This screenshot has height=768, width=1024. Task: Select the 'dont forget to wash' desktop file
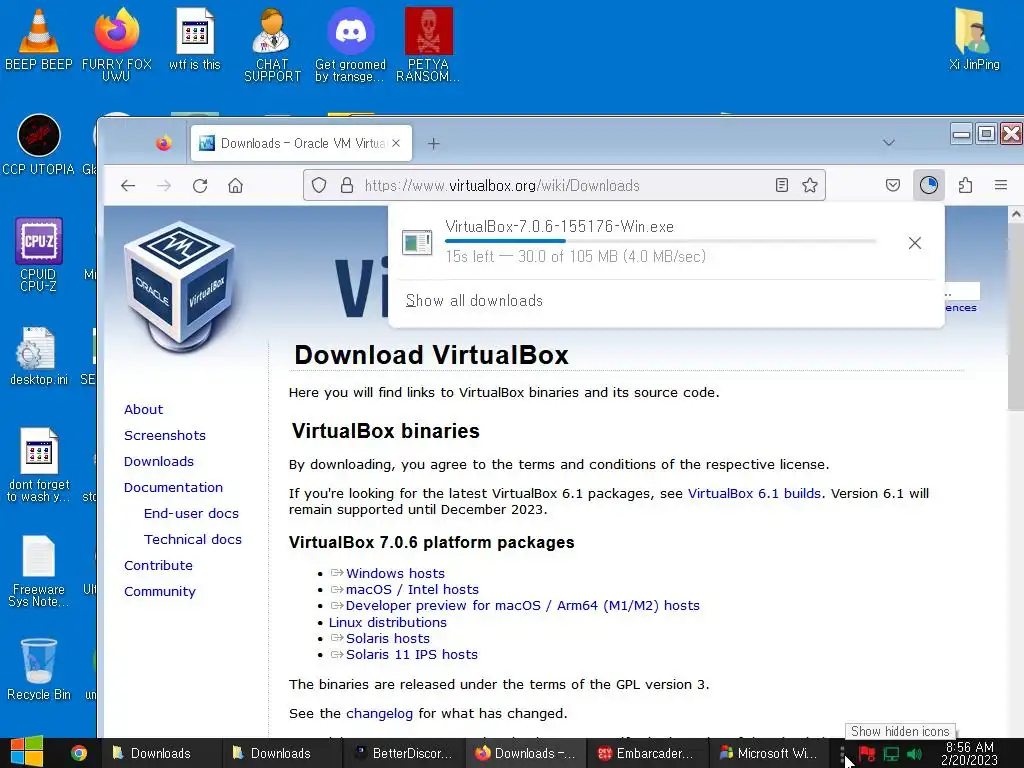[39, 465]
